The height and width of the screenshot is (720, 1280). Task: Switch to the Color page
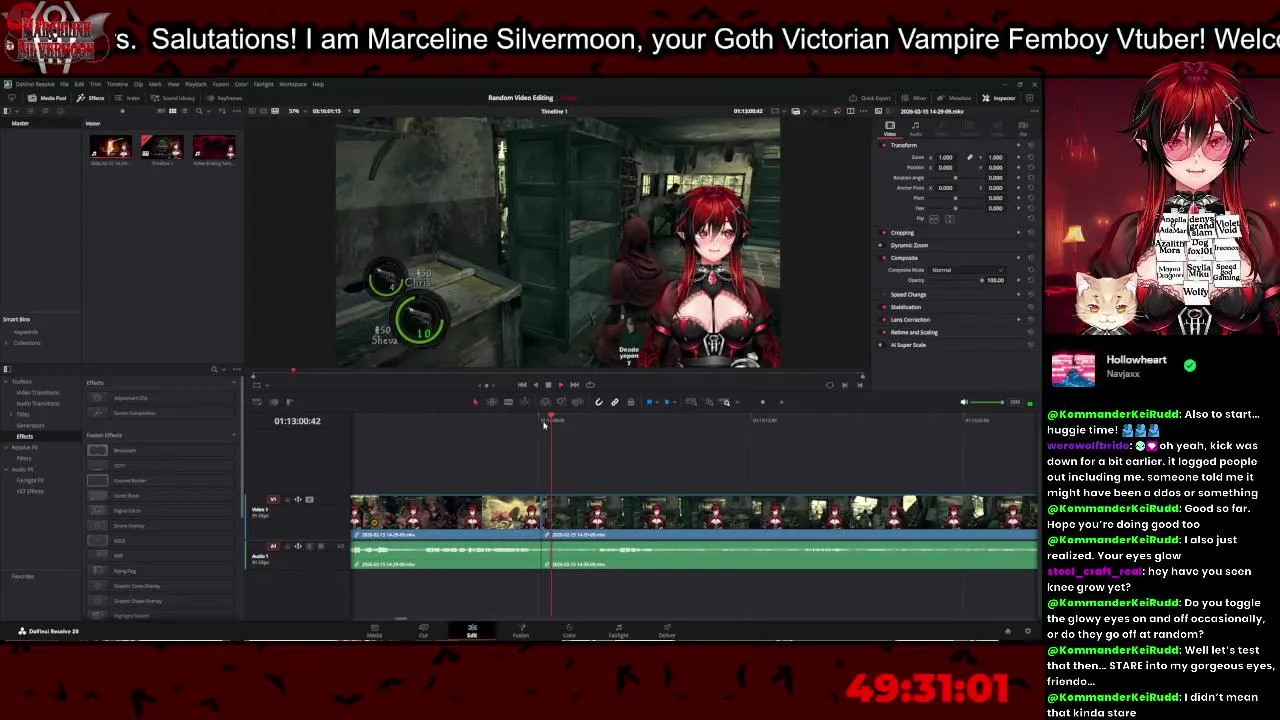(569, 632)
